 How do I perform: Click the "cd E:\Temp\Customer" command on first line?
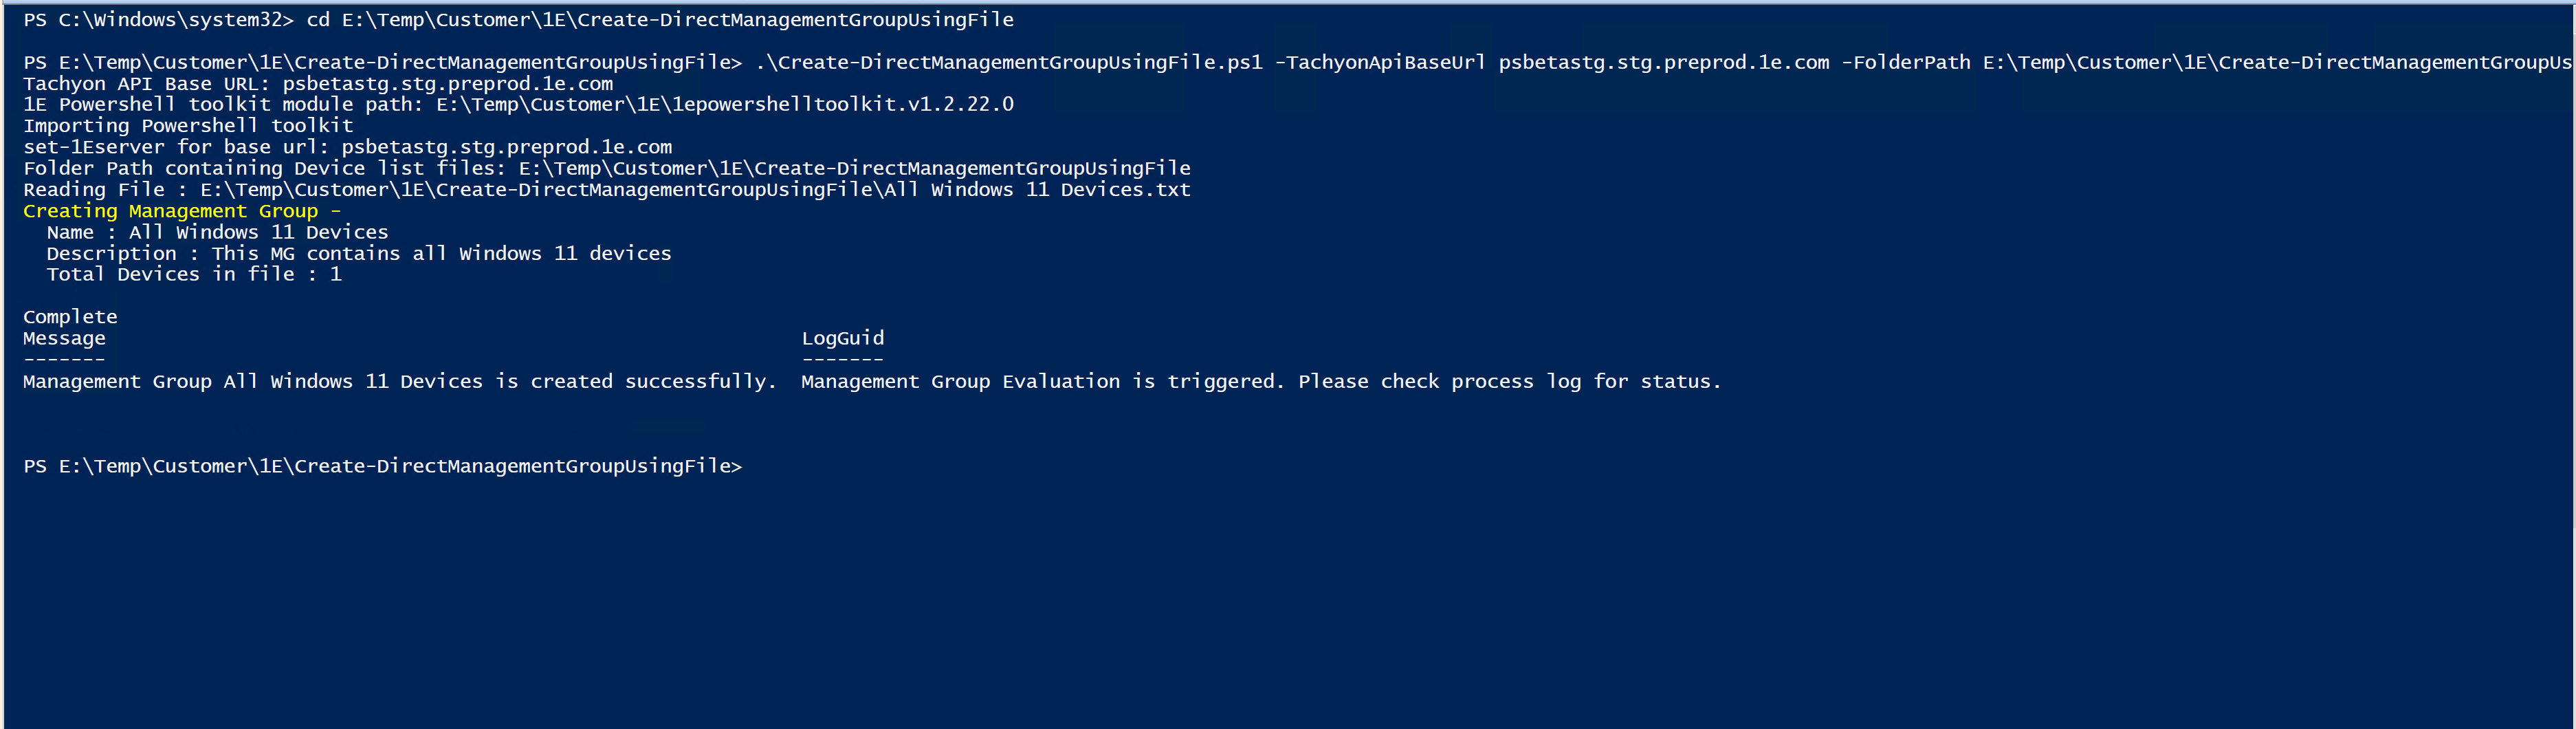click(x=659, y=20)
